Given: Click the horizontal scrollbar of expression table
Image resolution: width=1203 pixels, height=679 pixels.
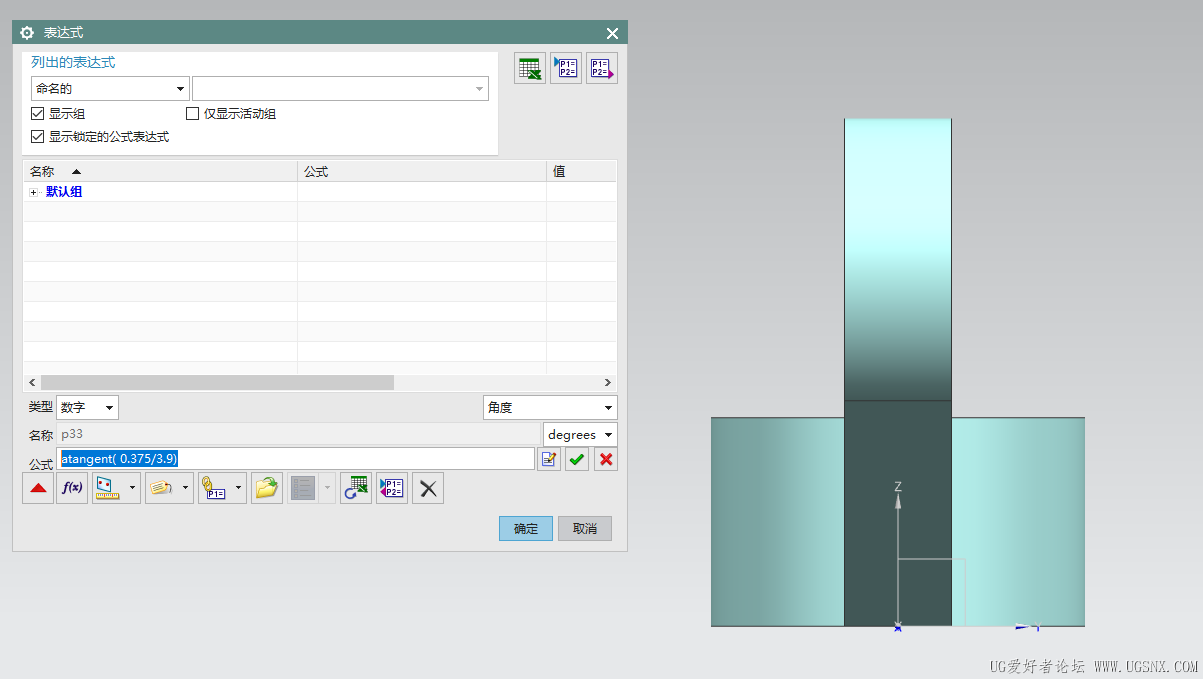Looking at the screenshot, I should point(217,382).
